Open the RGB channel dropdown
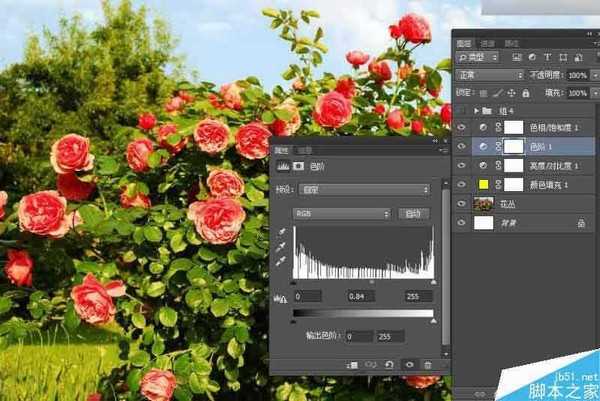Screen dimensions: 600x401 (x=341, y=213)
